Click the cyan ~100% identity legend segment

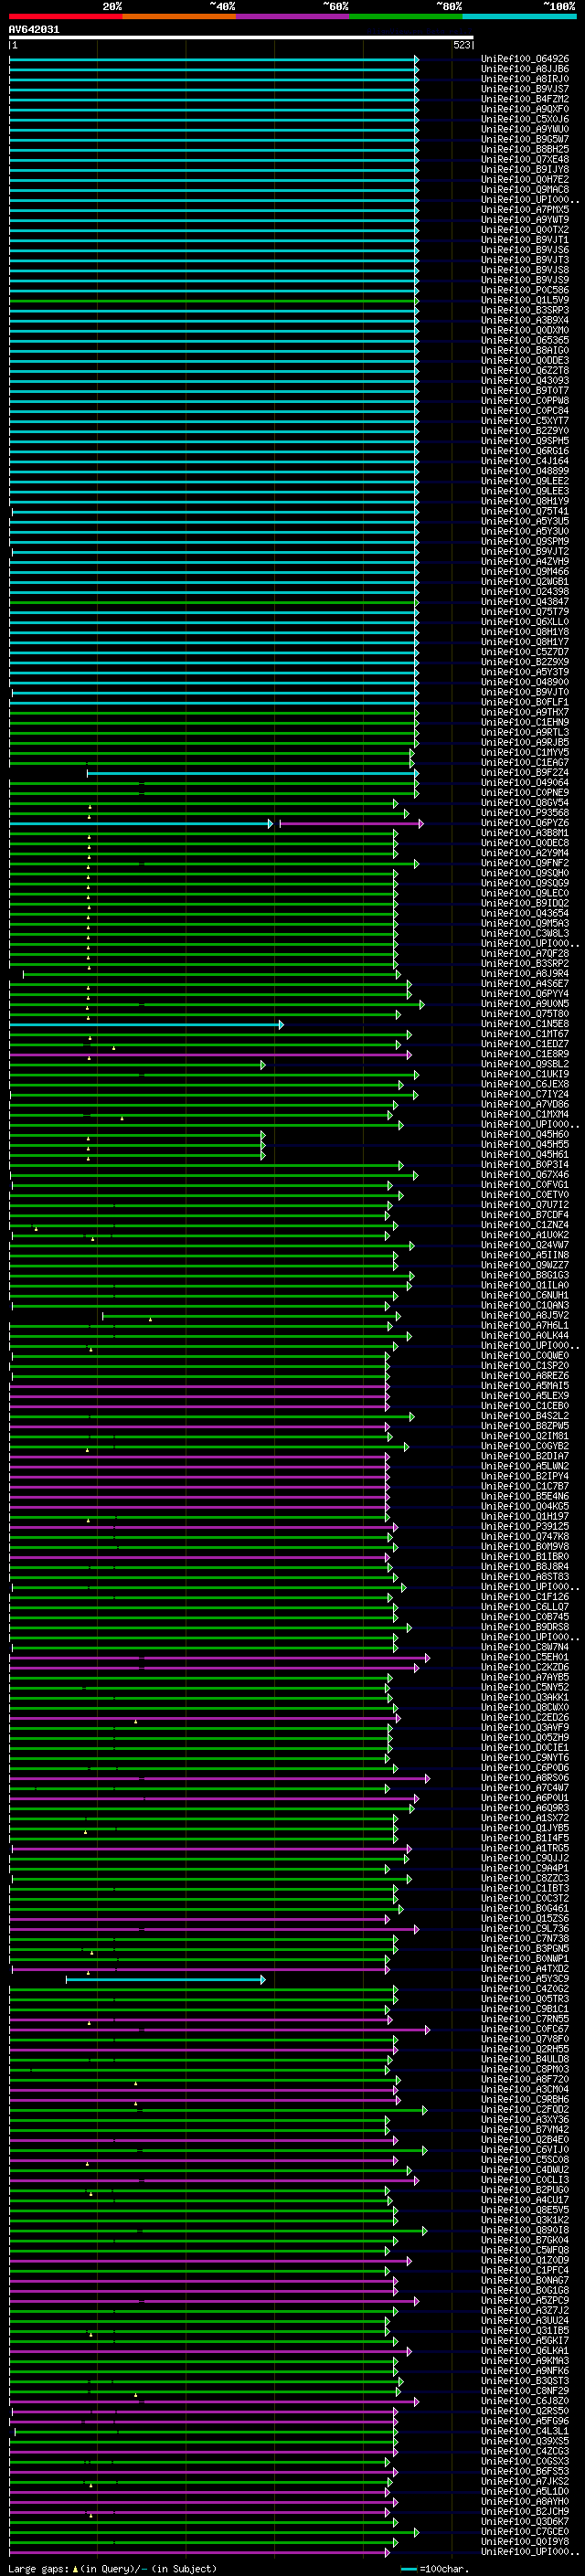(x=519, y=16)
